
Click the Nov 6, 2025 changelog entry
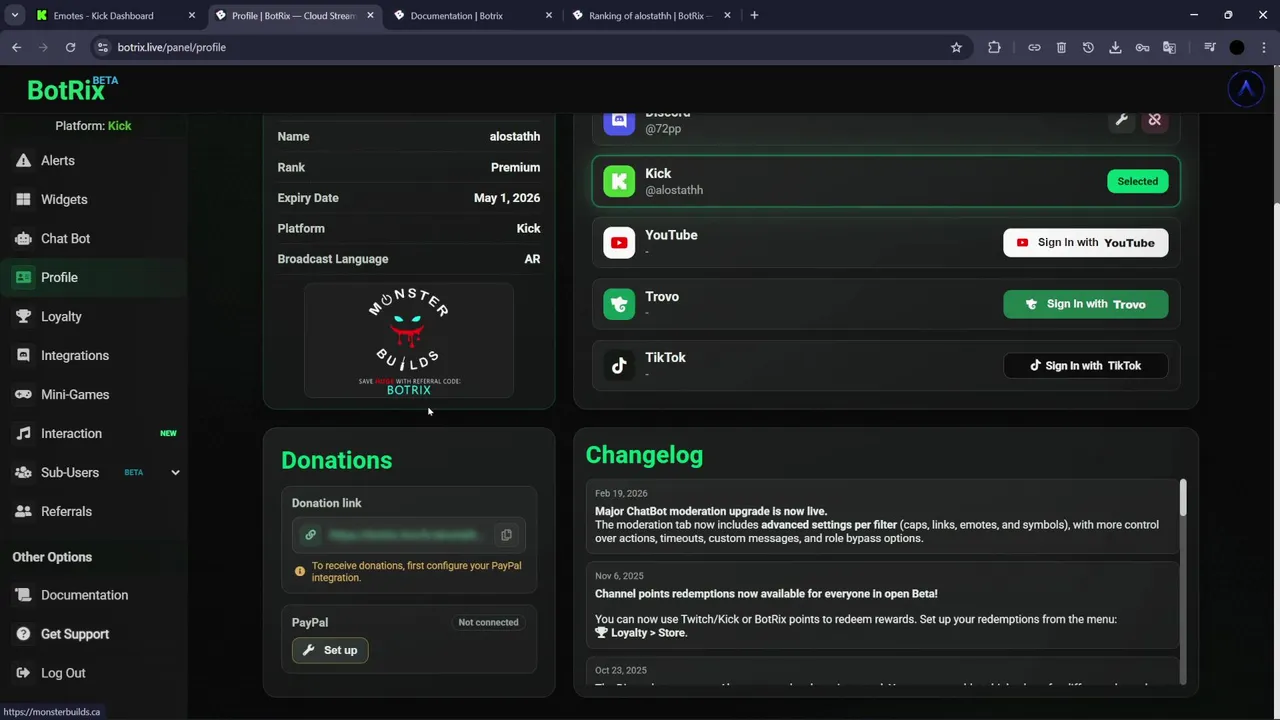click(882, 604)
